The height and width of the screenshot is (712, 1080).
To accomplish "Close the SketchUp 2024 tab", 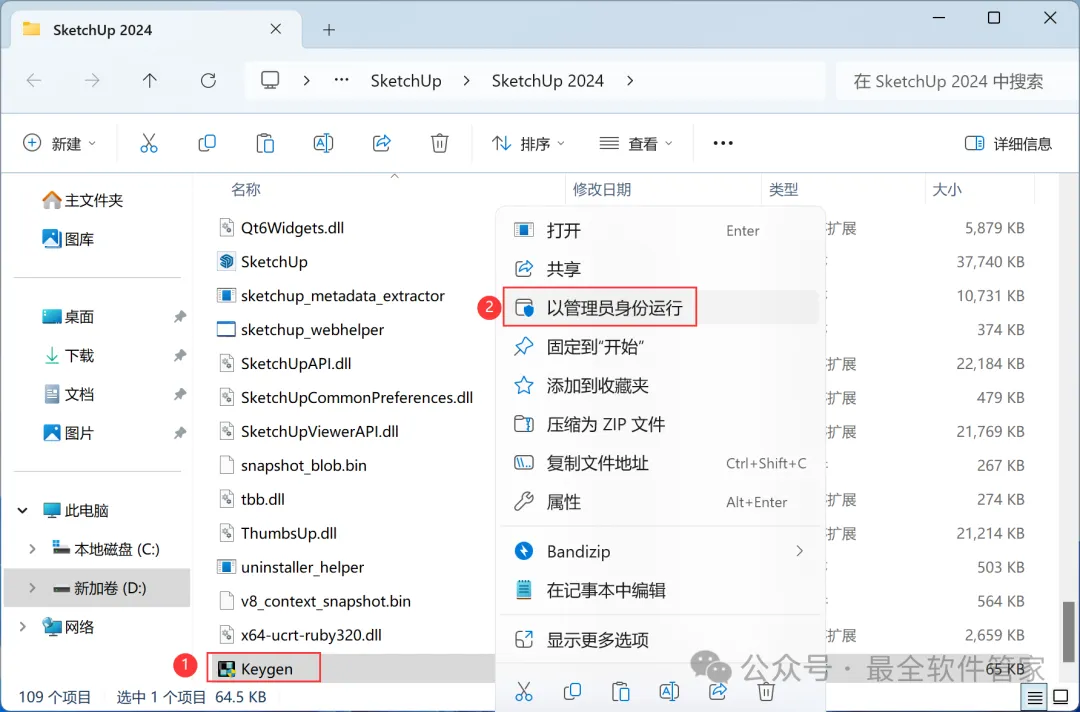I will point(276,29).
